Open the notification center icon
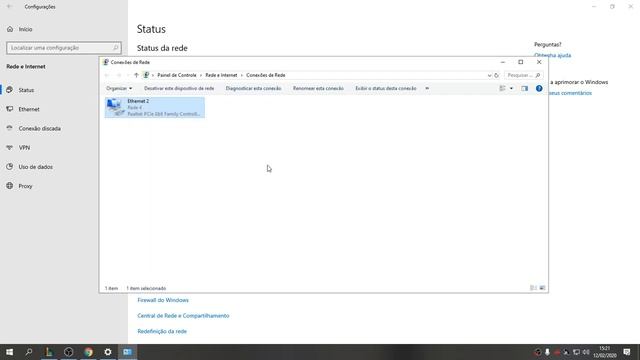640x360 pixels. click(627, 352)
